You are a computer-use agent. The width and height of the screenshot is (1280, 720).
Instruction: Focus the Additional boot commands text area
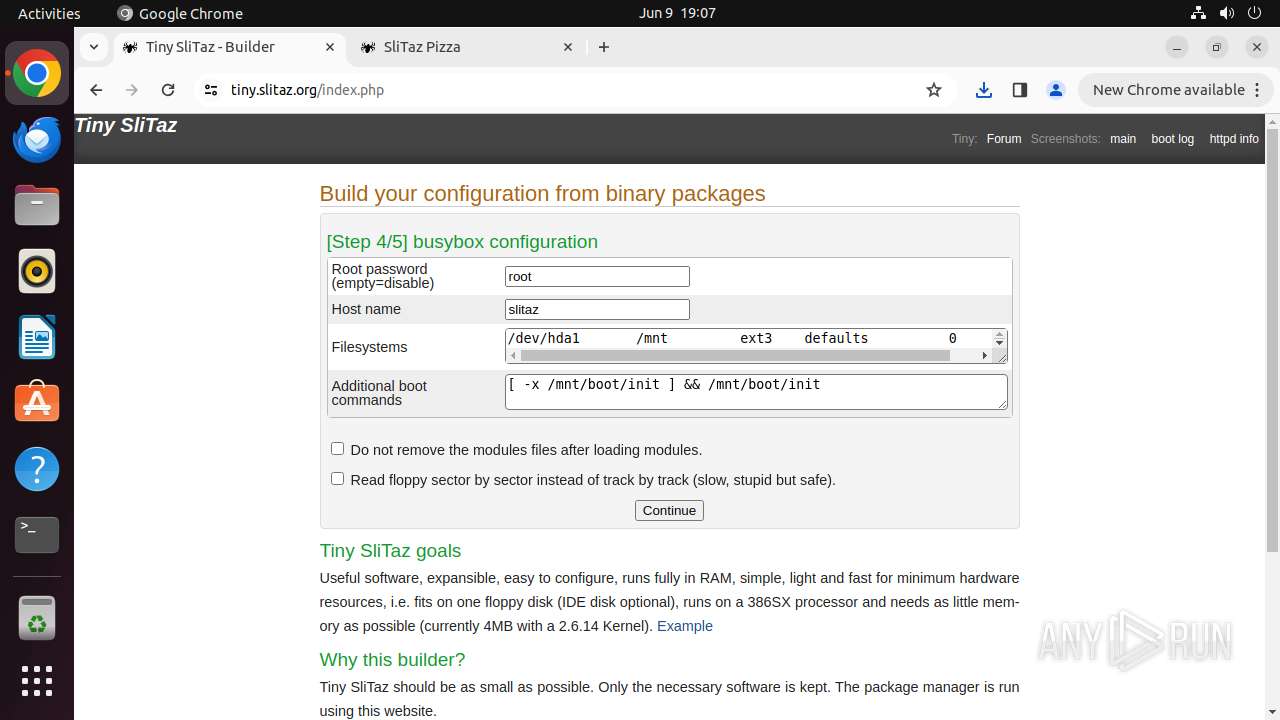(756, 392)
